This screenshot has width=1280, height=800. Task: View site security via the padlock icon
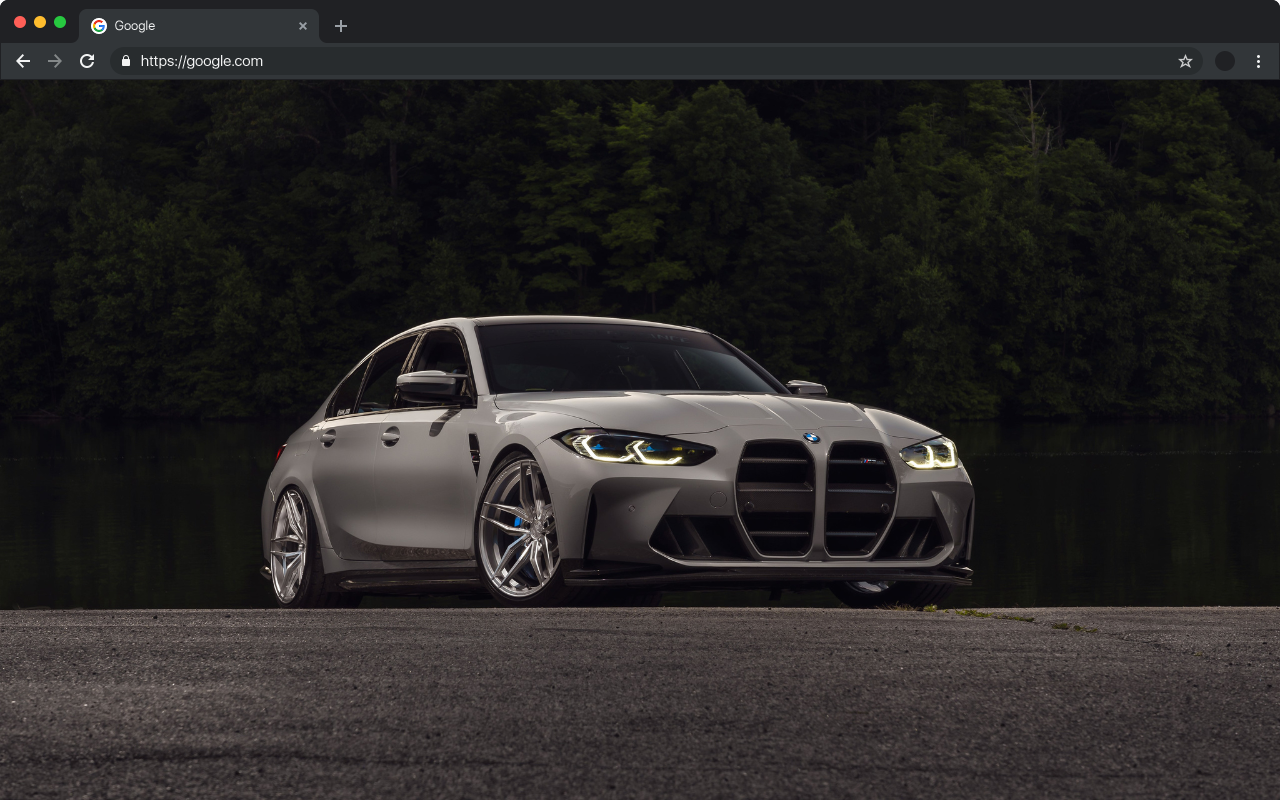click(125, 61)
